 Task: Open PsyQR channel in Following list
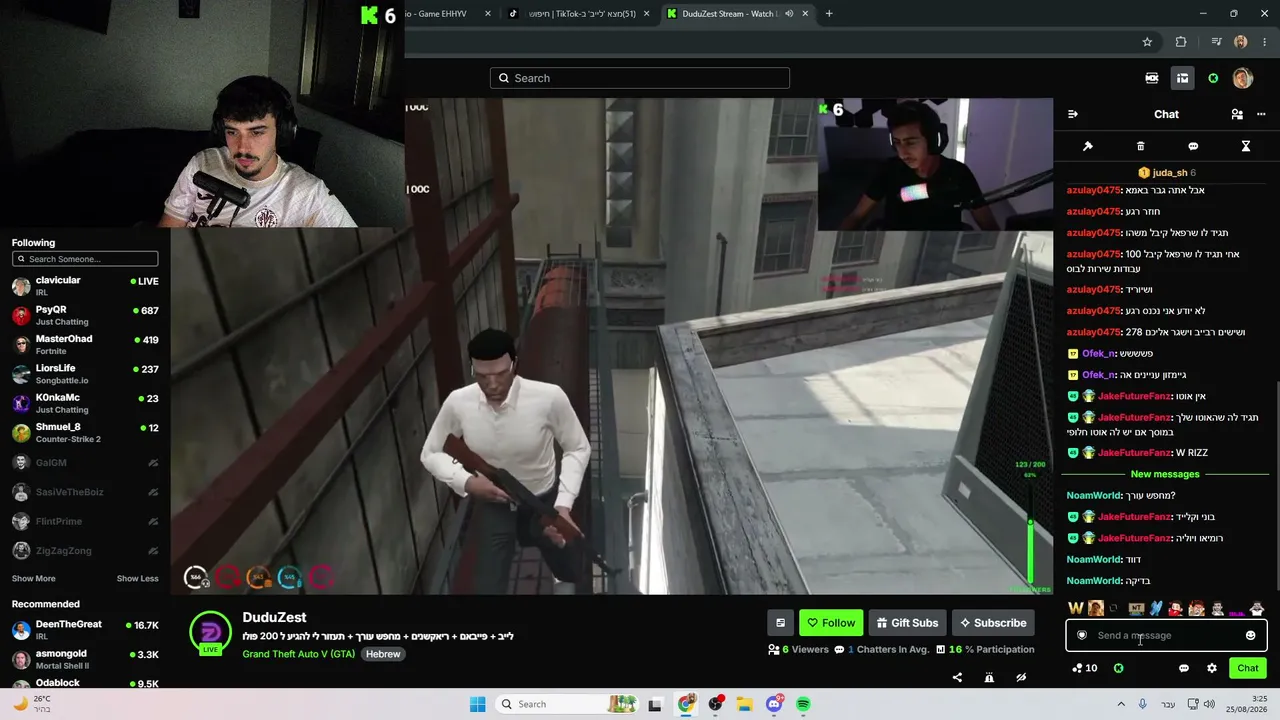click(85, 315)
